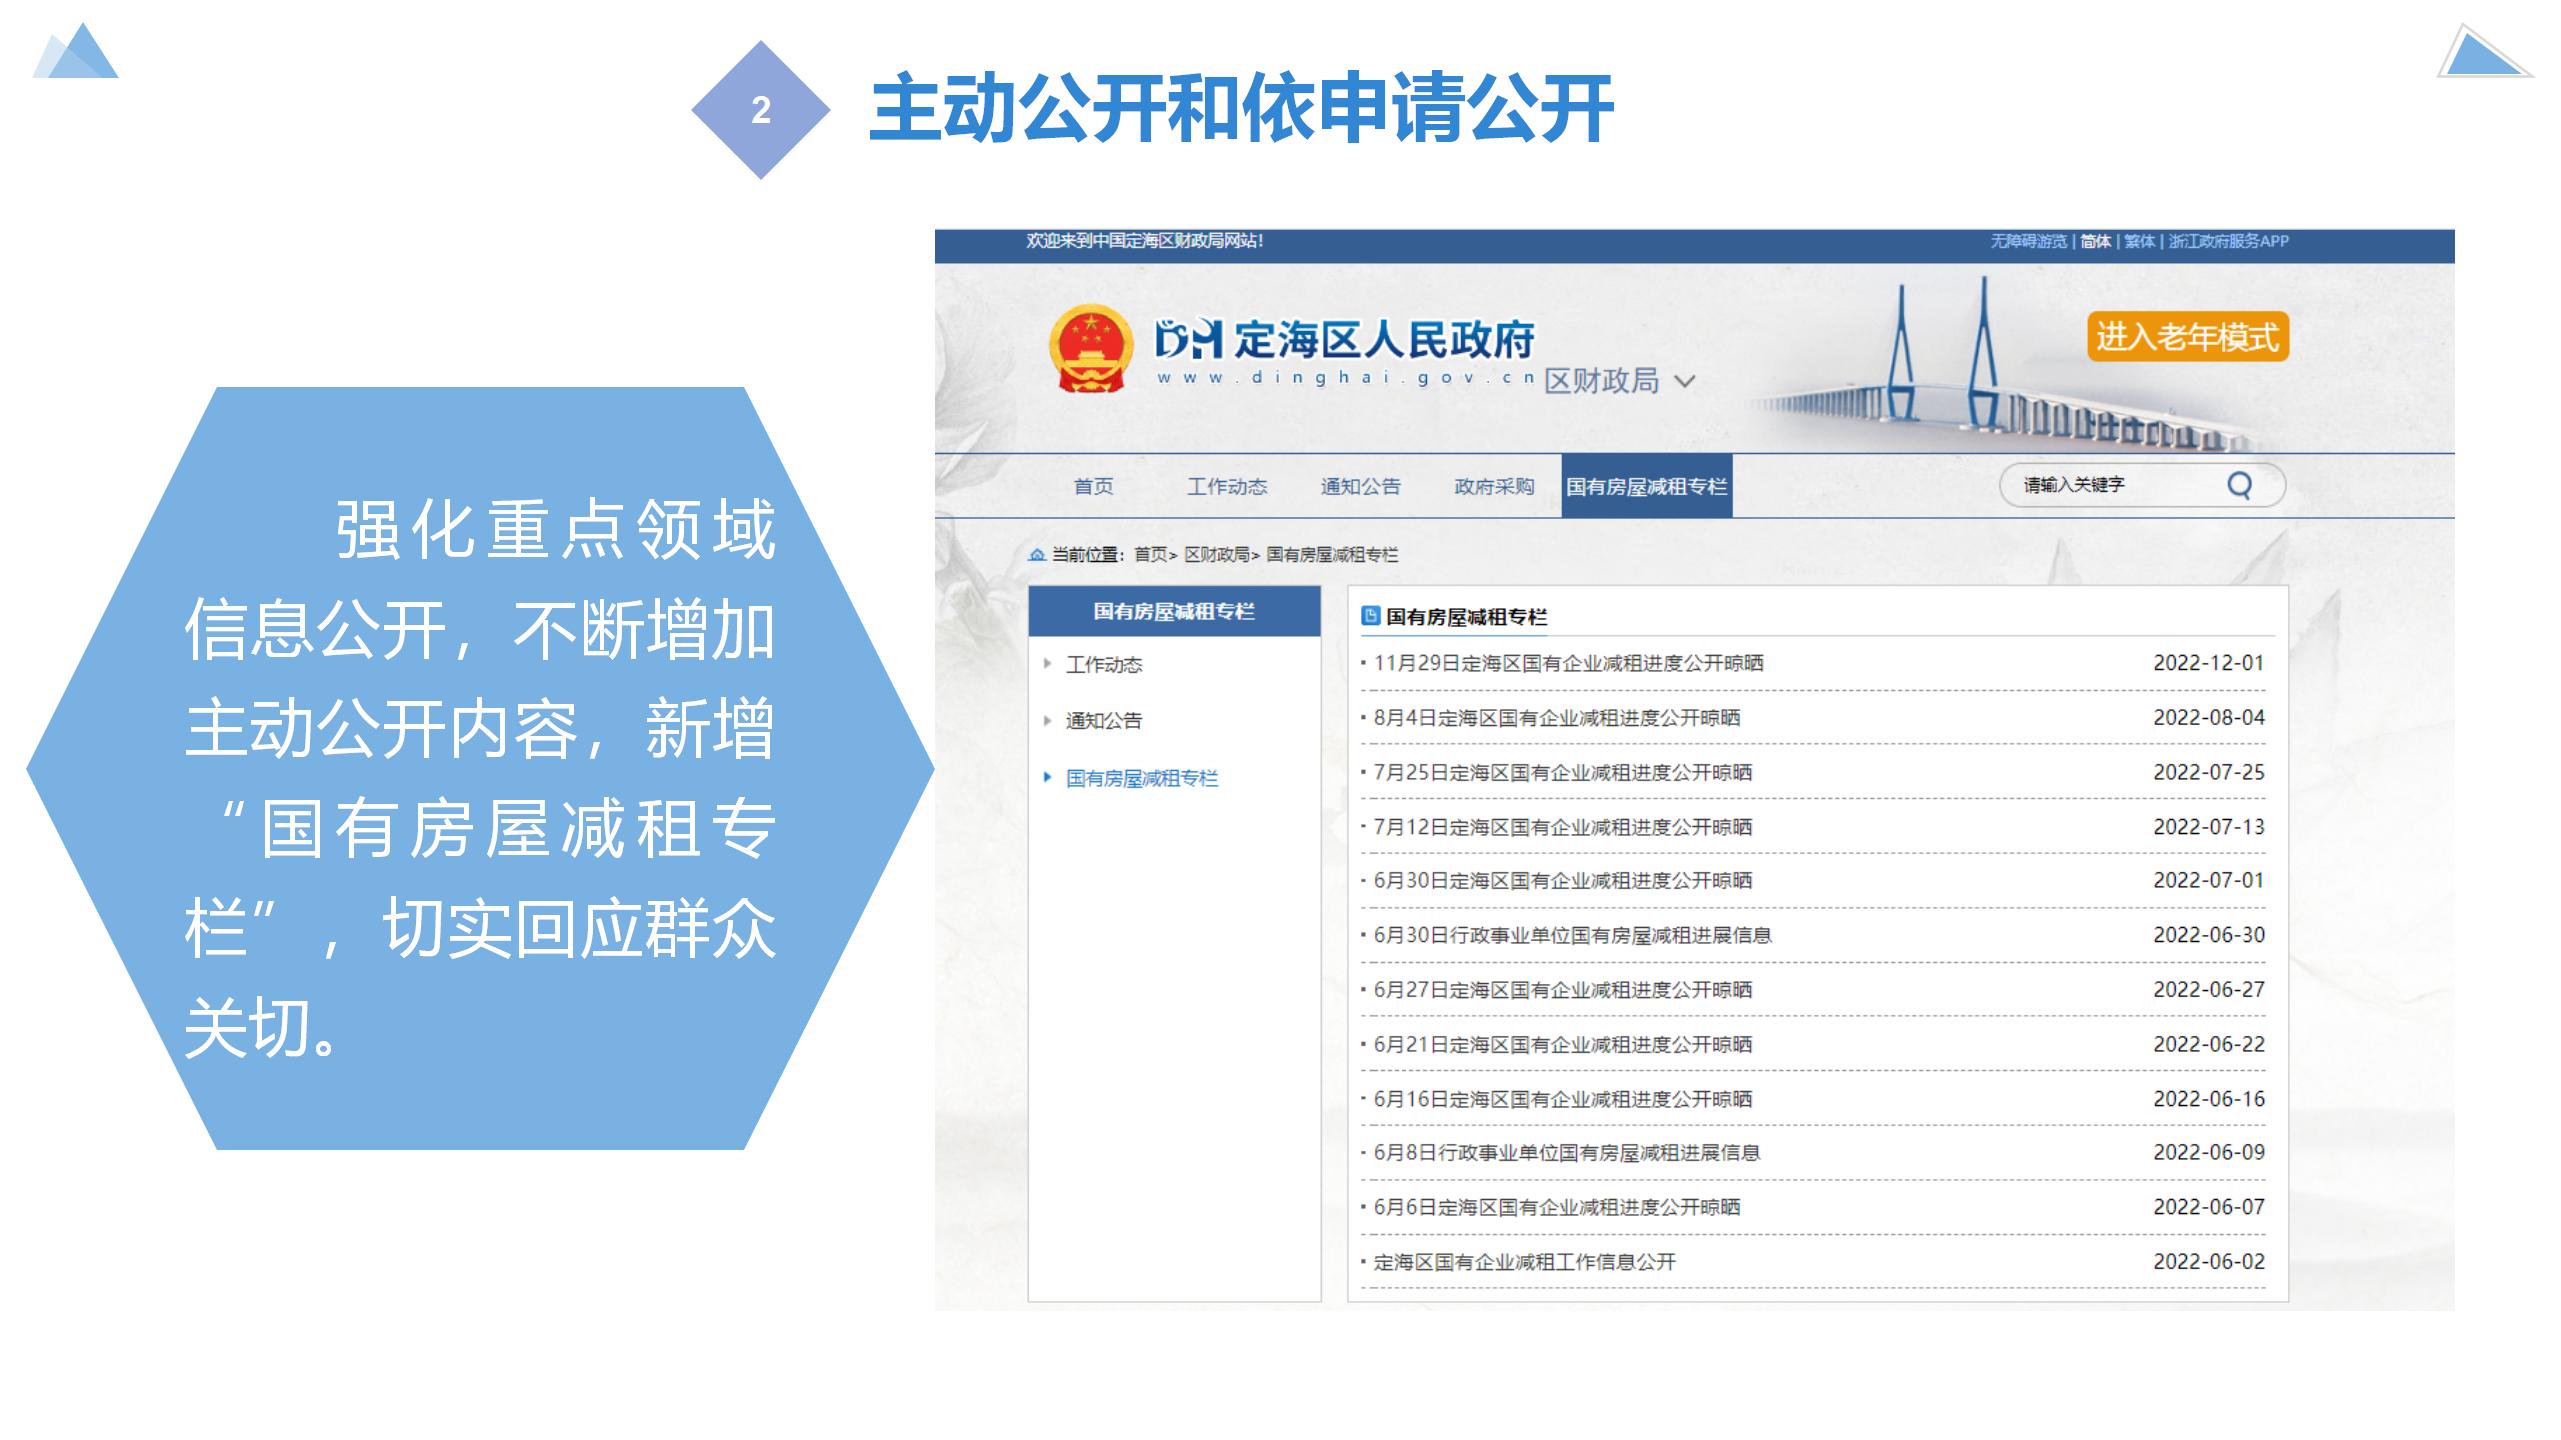This screenshot has width=2561, height=1440.
Task: Click the home icon in breadcrumb
Action: point(1037,555)
